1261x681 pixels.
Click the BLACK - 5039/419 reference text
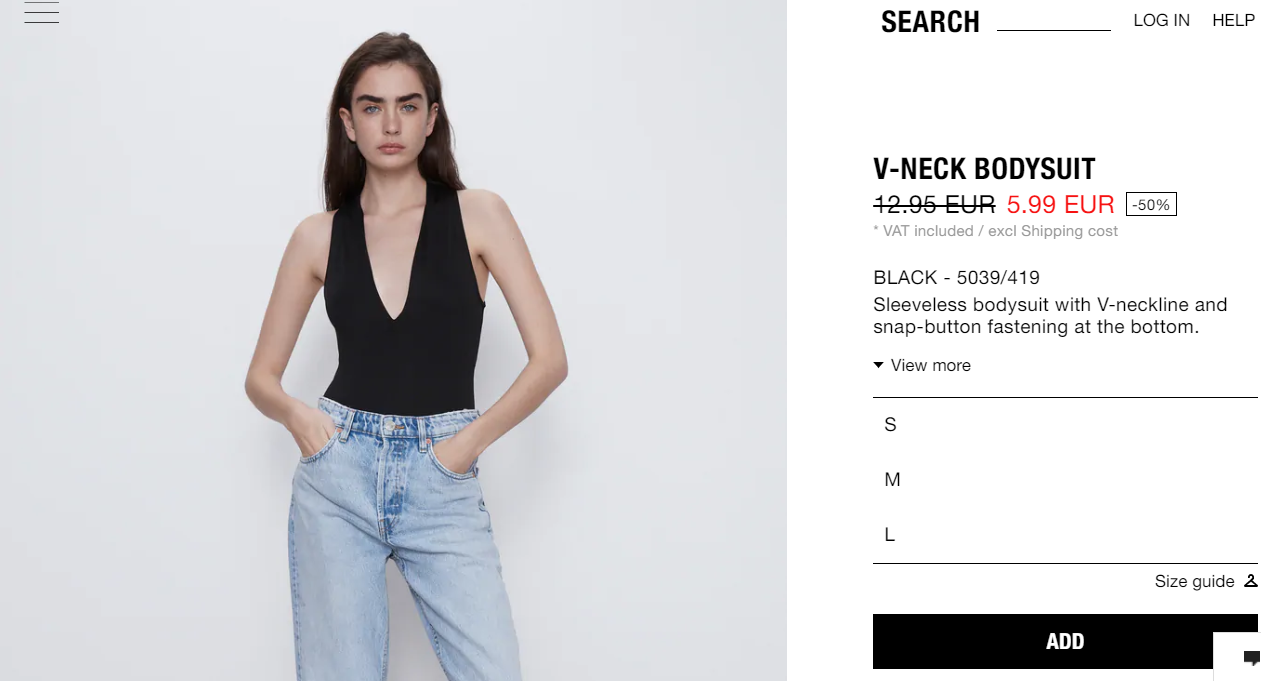point(956,277)
